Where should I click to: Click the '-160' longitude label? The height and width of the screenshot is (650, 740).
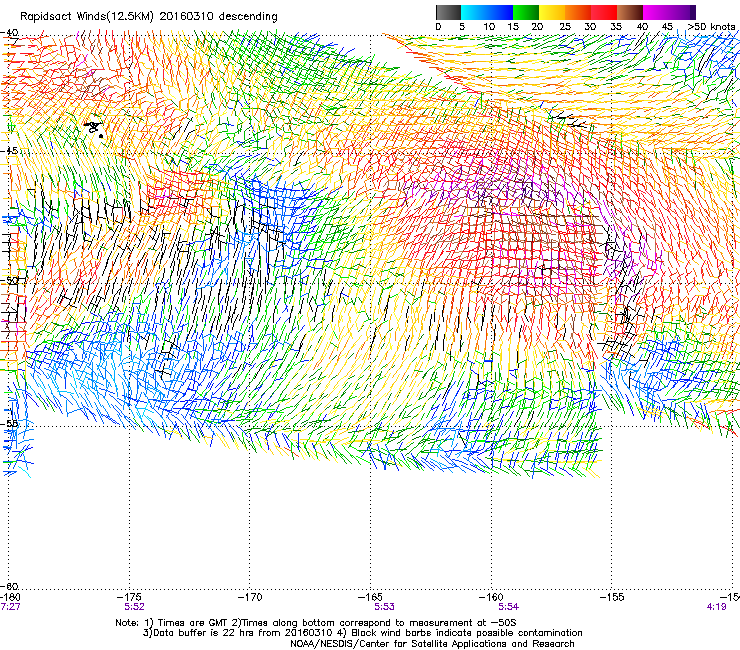click(x=492, y=598)
